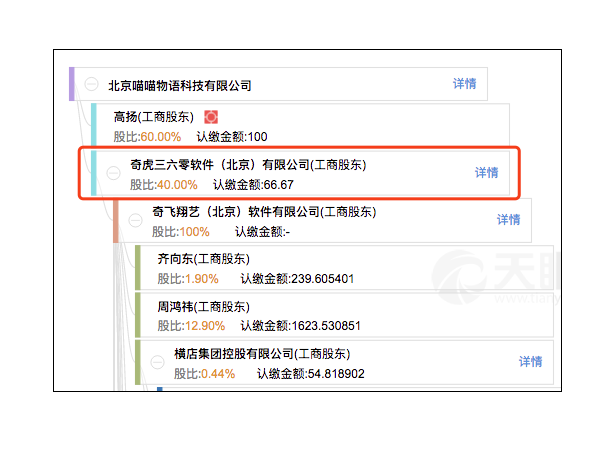The image size is (600, 450).
Task: Open 详情 for 北京喵喵物语科技有限公司
Action: (465, 84)
